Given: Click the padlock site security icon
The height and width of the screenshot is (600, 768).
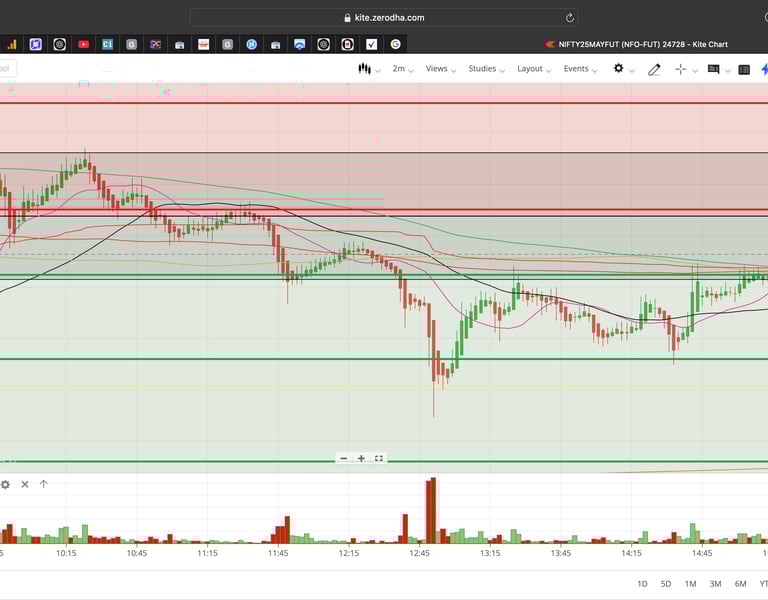Looking at the screenshot, I should click(347, 18).
